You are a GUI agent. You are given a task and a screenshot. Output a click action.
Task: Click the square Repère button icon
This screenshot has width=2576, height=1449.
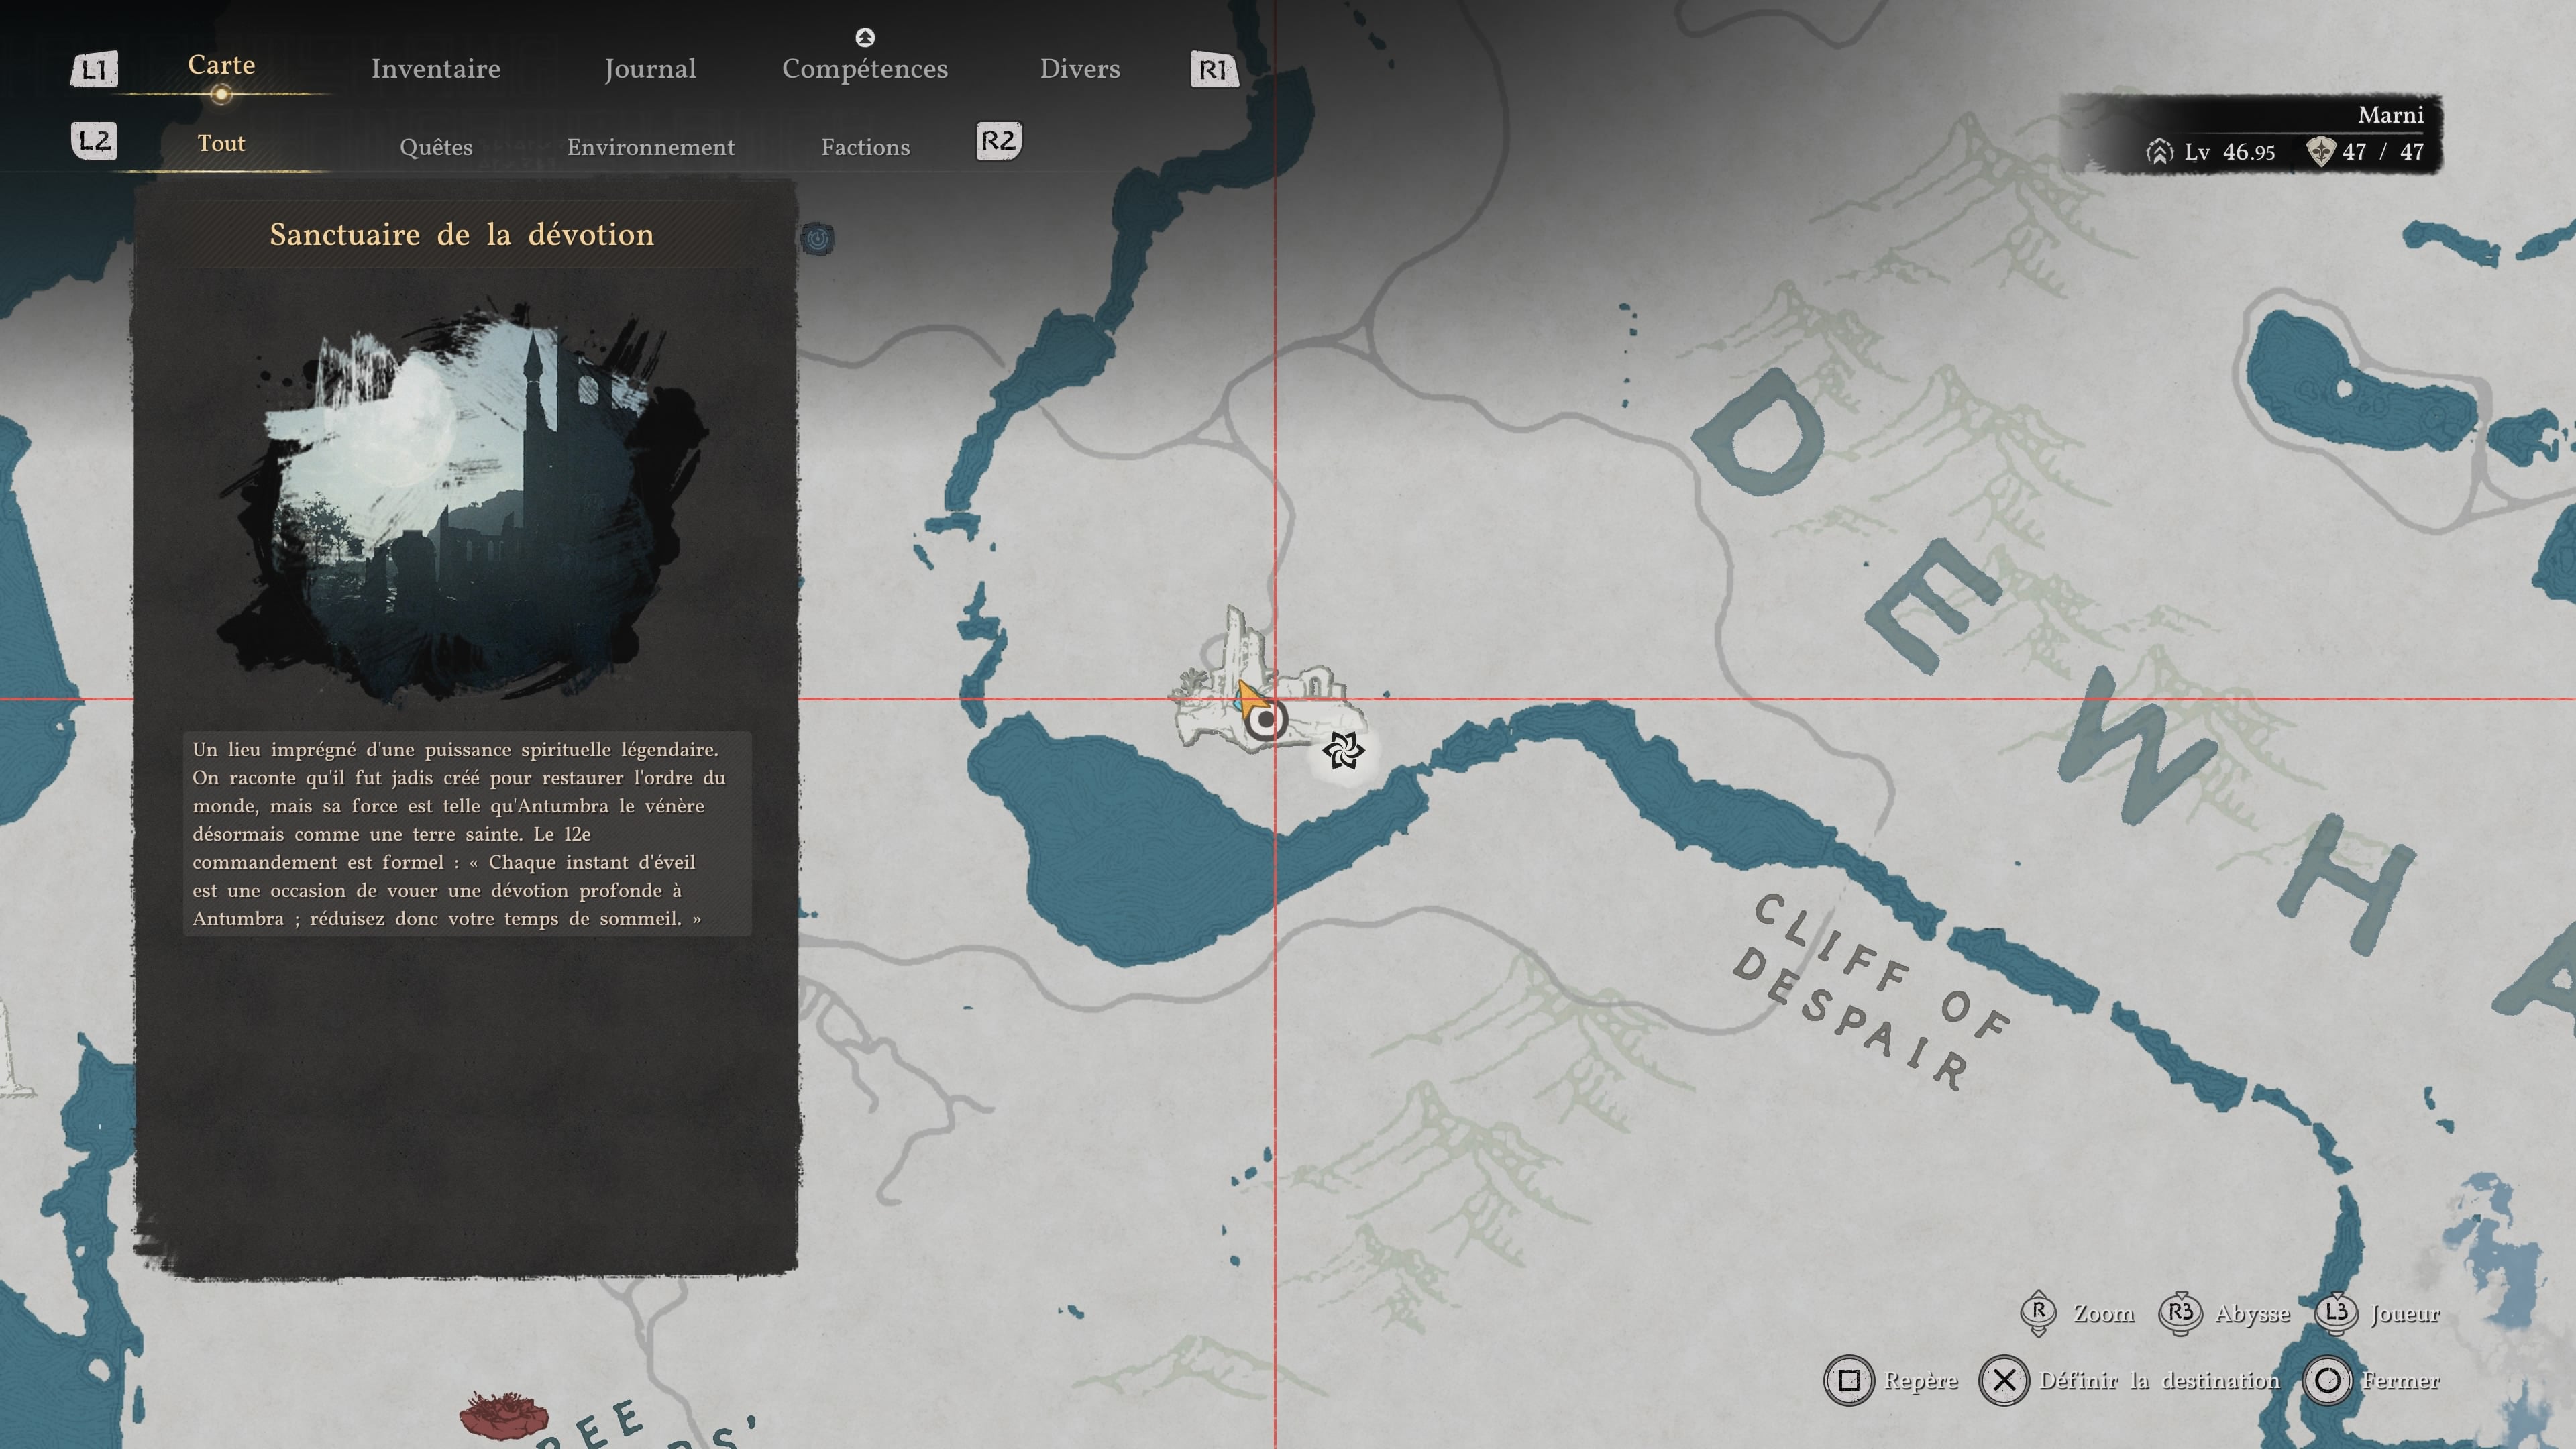[x=1849, y=1381]
